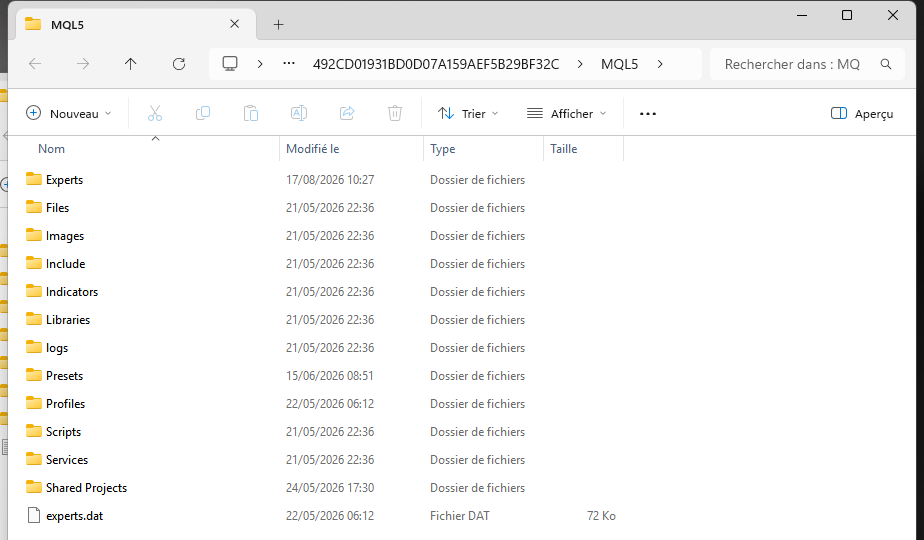The width and height of the screenshot is (924, 540).
Task: Open the Nouveau dropdown menu
Action: click(69, 113)
